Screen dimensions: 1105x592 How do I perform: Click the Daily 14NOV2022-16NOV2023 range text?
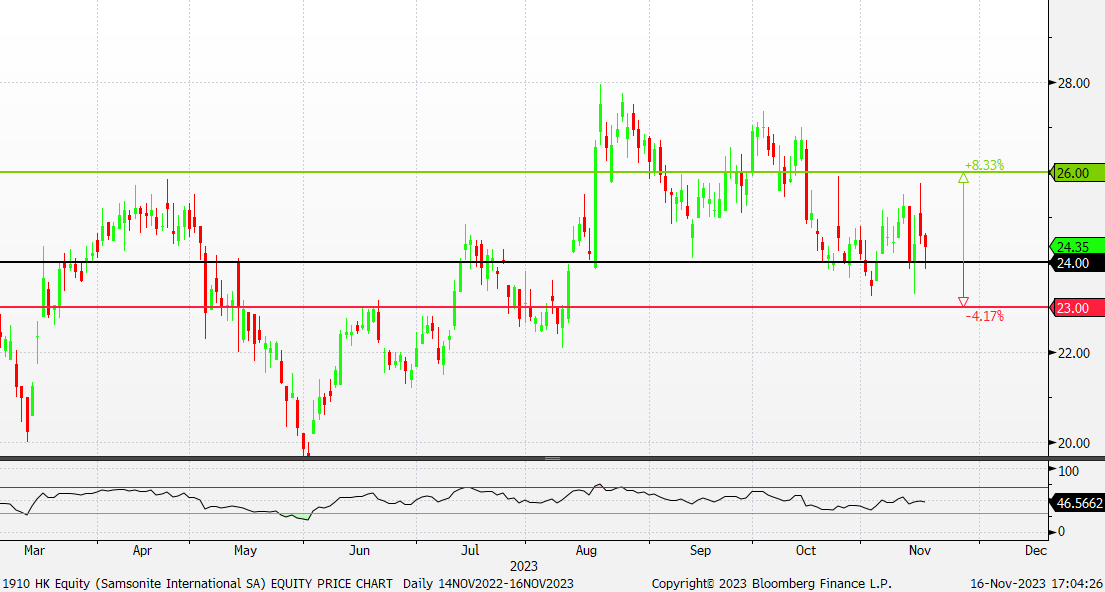pos(488,584)
